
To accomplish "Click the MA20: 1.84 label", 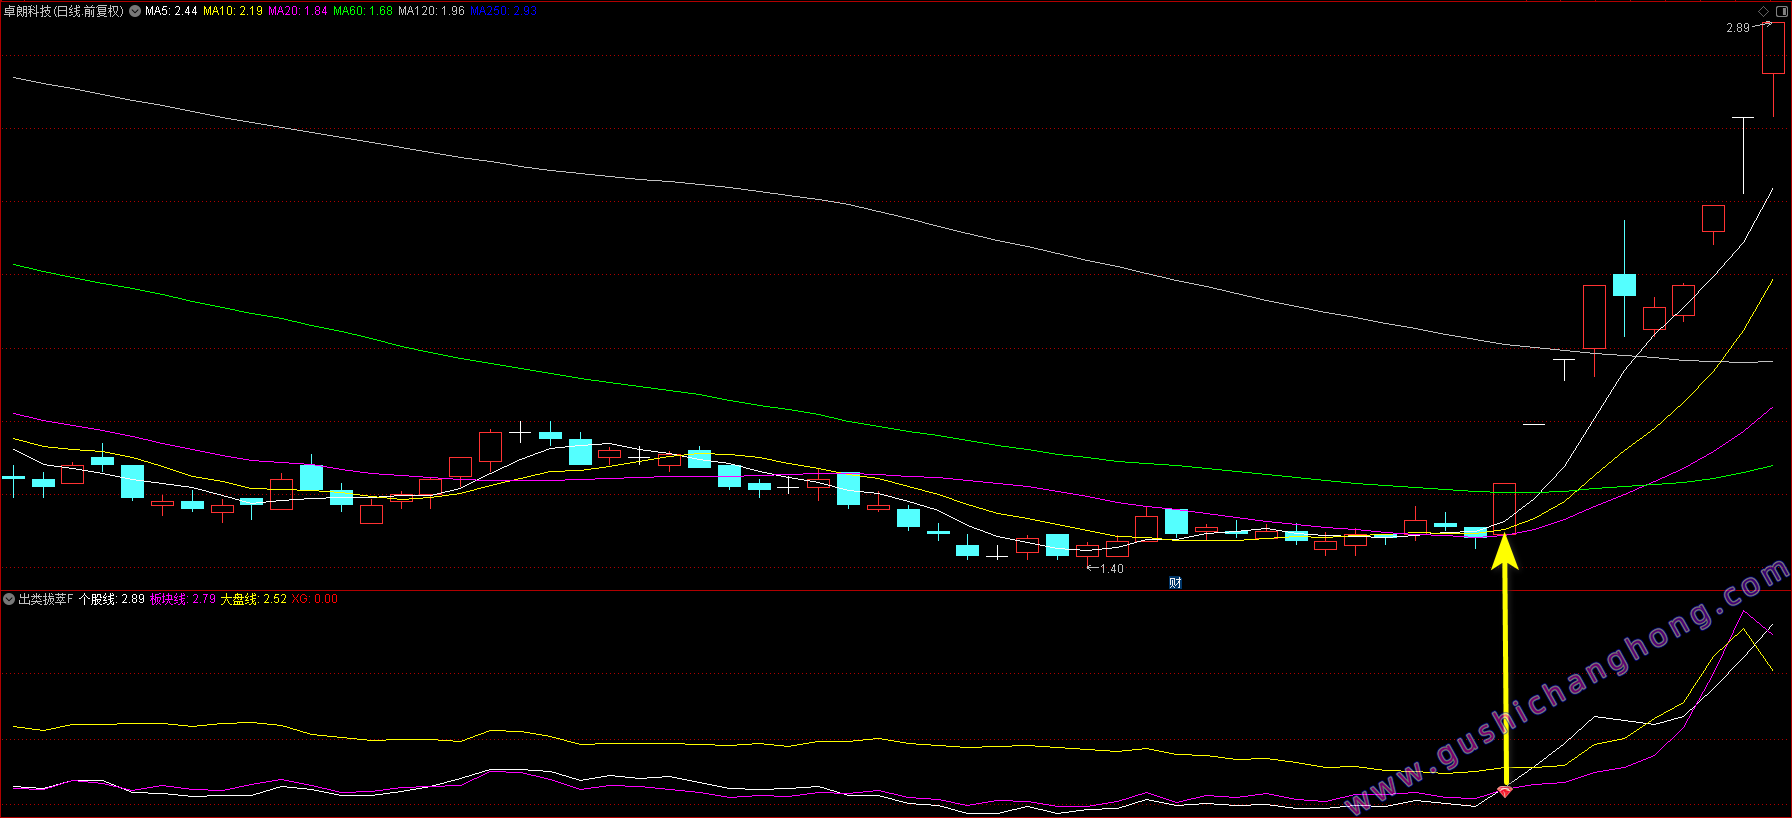I will pos(298,11).
